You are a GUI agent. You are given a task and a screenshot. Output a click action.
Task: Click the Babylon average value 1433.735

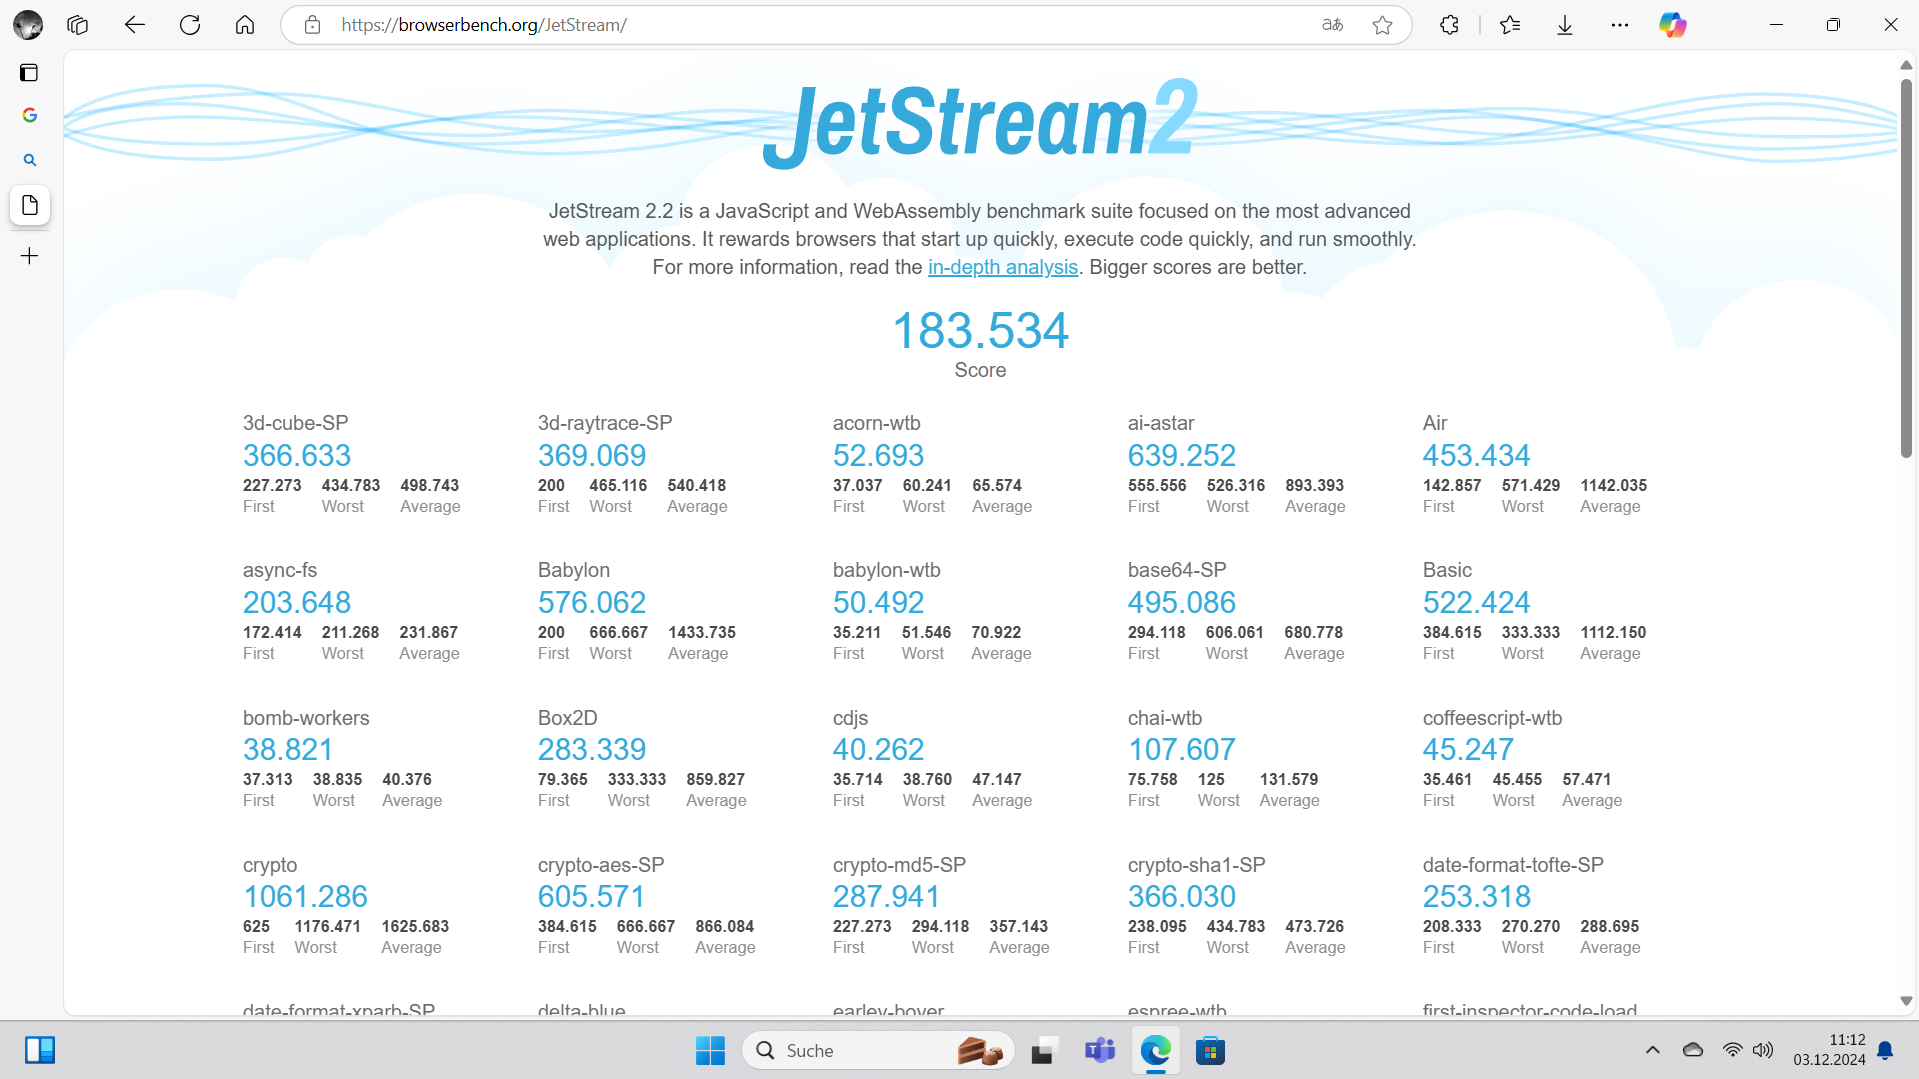click(x=702, y=633)
